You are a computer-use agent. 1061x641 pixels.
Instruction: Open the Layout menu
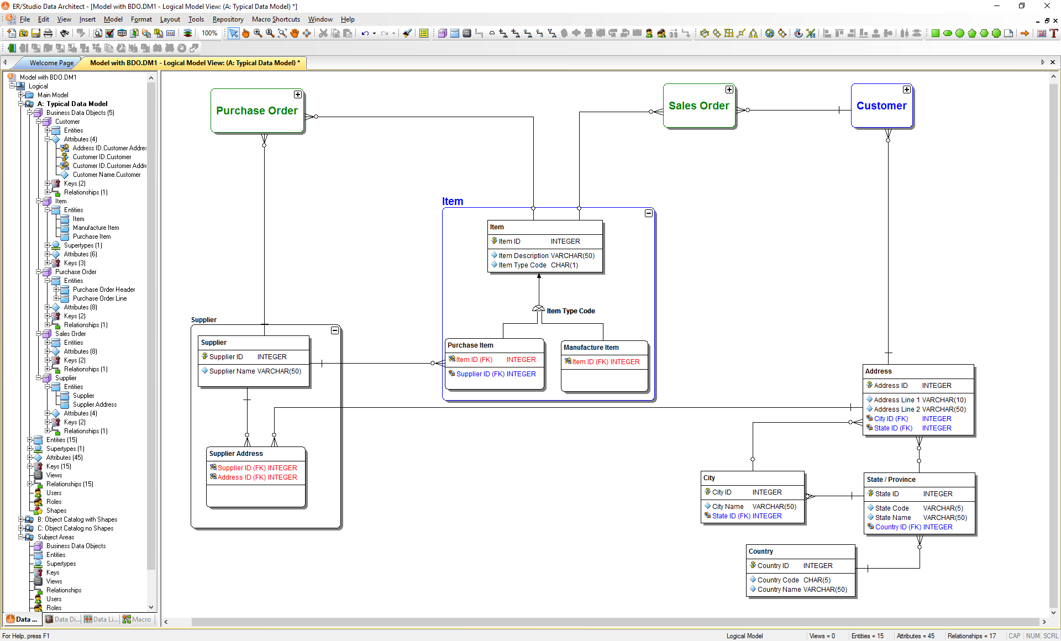170,19
